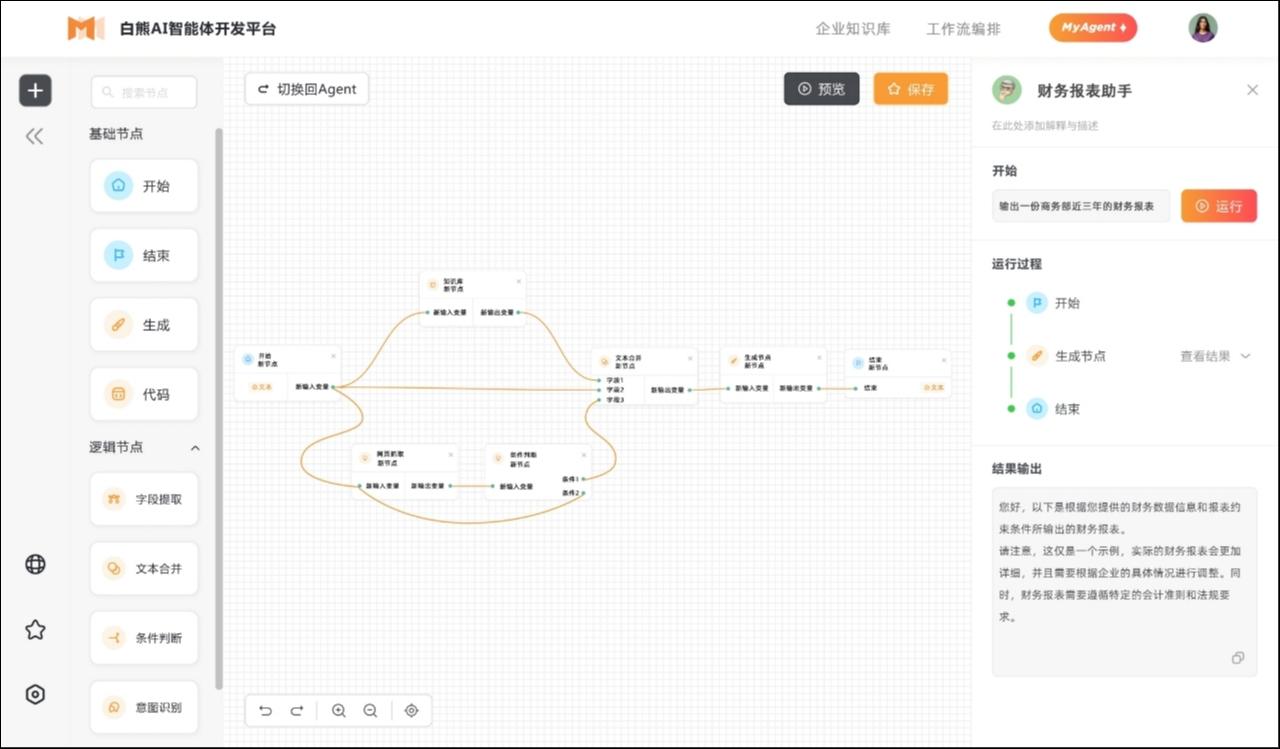Screen dimensions: 1280x749
Task: Click 切换回Agent button
Action: (x=307, y=89)
